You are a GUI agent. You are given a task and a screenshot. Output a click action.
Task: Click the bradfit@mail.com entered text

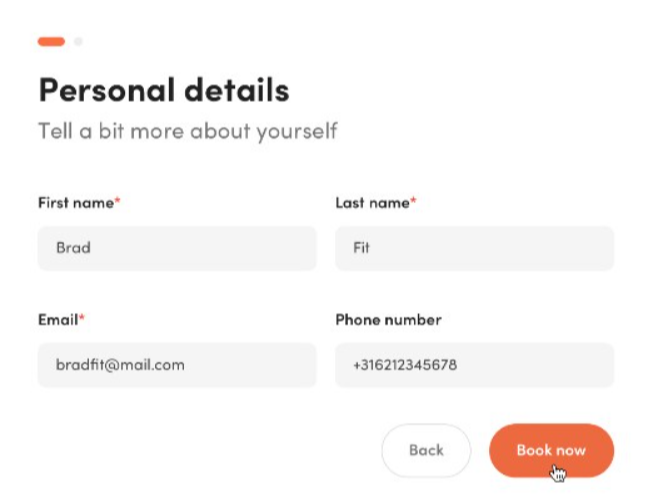[x=120, y=365]
